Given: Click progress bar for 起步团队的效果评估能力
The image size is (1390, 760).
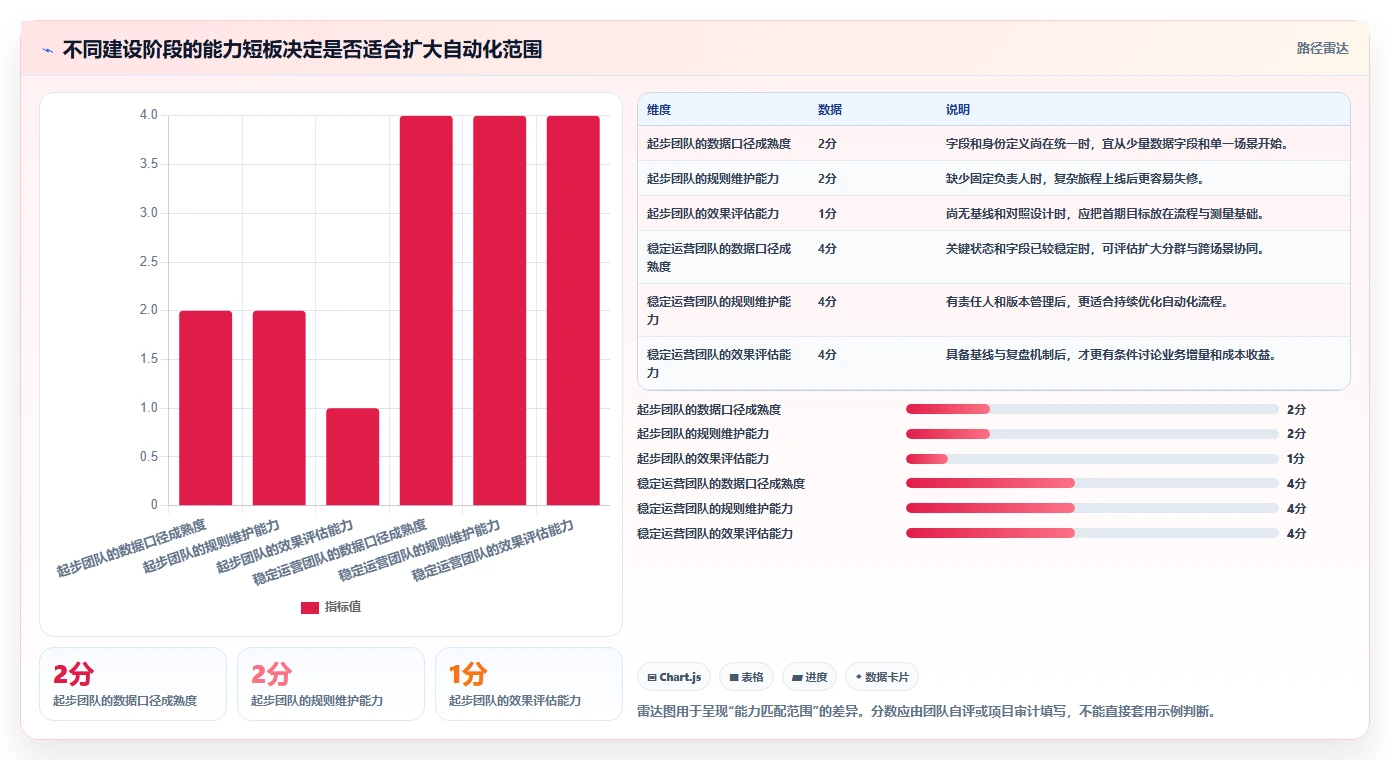Looking at the screenshot, I should (1092, 459).
